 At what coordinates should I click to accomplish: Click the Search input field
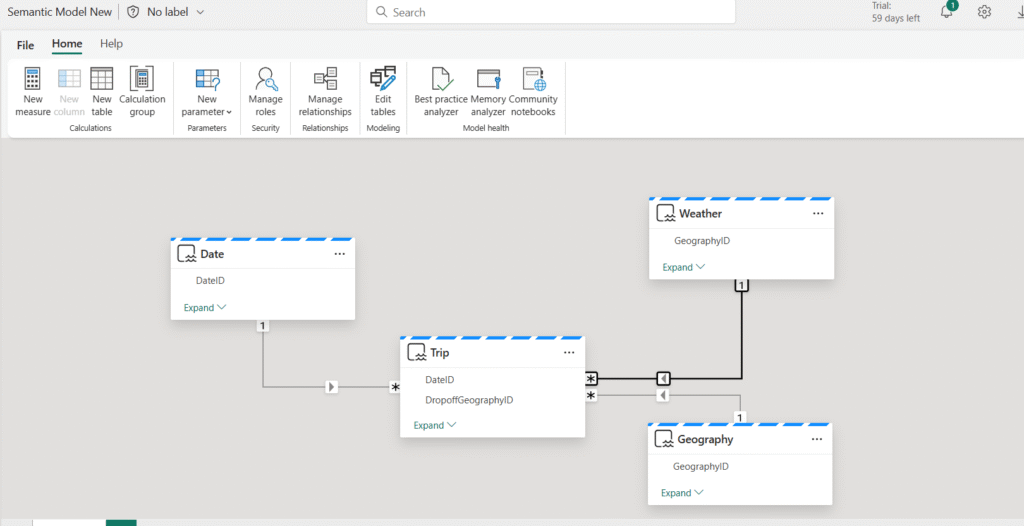[551, 12]
